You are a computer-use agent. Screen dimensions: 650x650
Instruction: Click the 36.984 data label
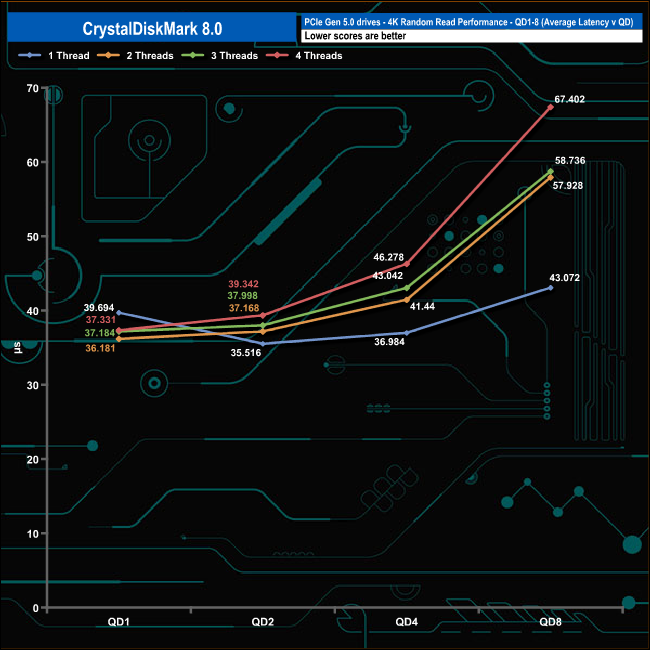(x=389, y=342)
